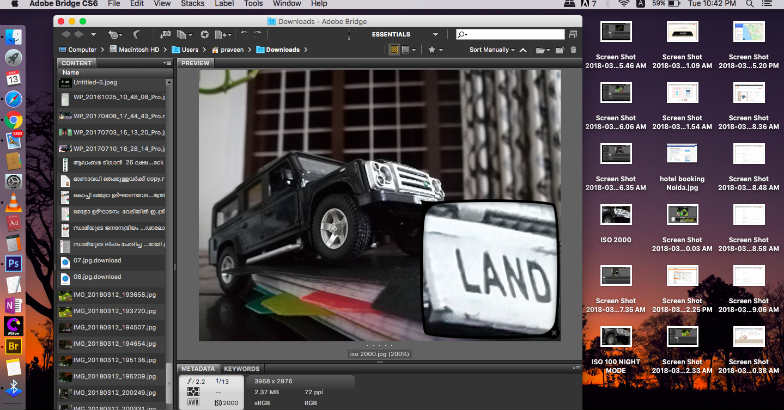Toggle ascending sort order arrow

523,50
